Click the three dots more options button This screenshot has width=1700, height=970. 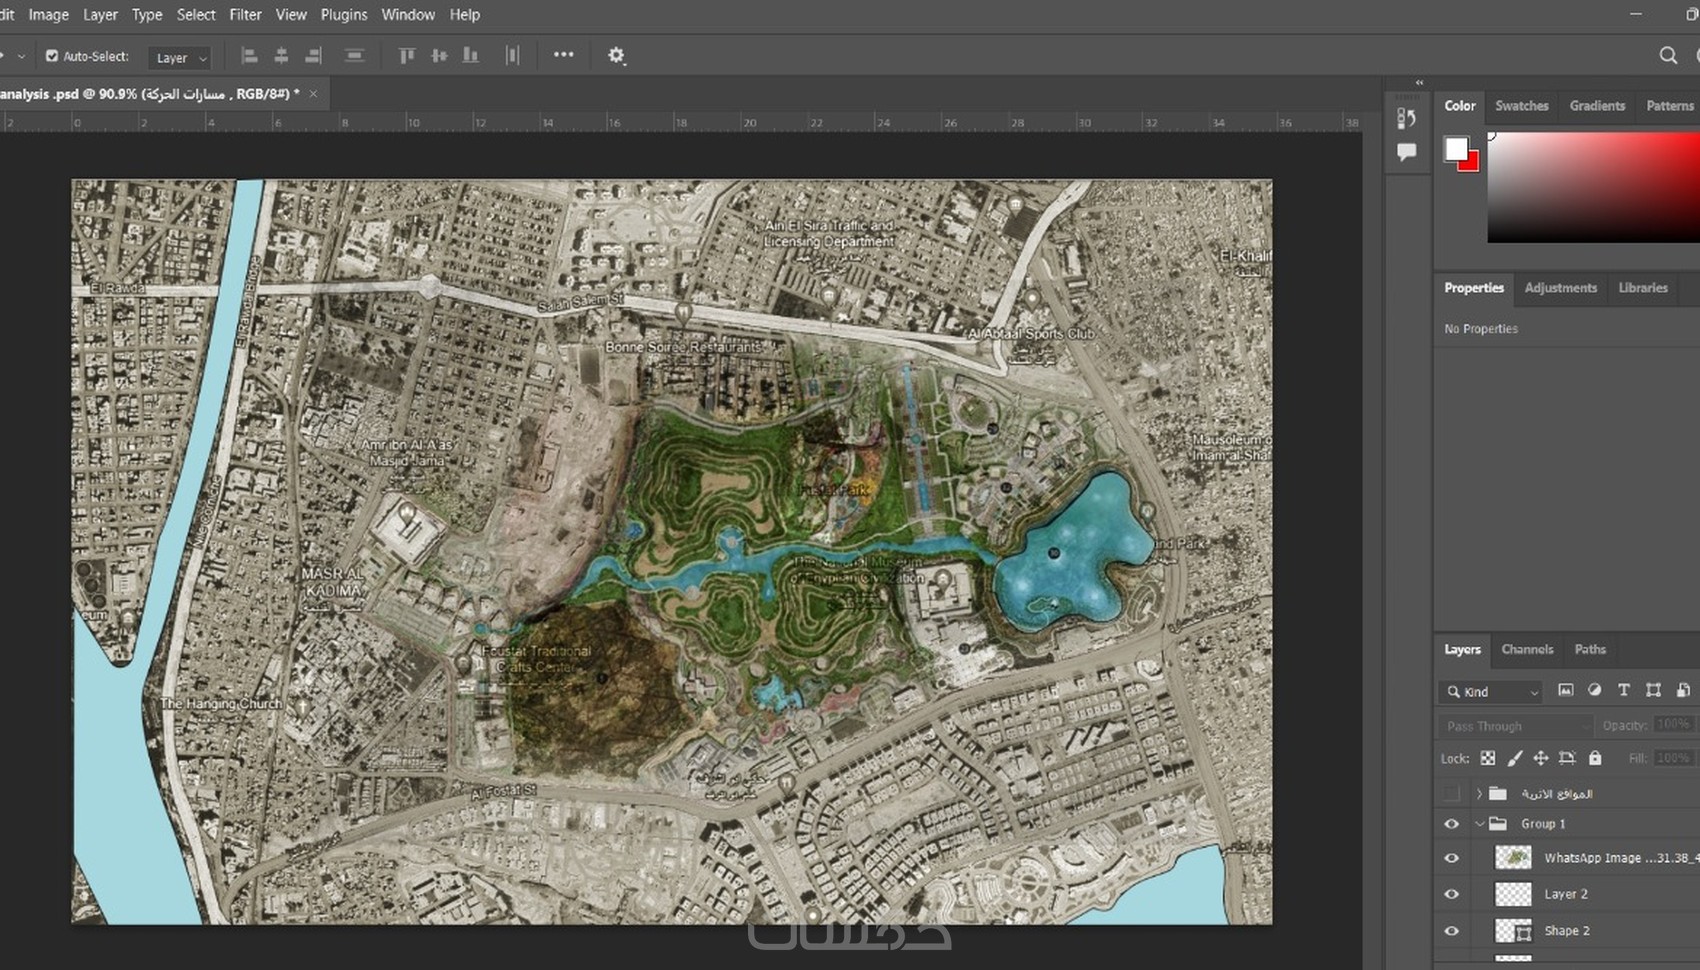tap(564, 55)
